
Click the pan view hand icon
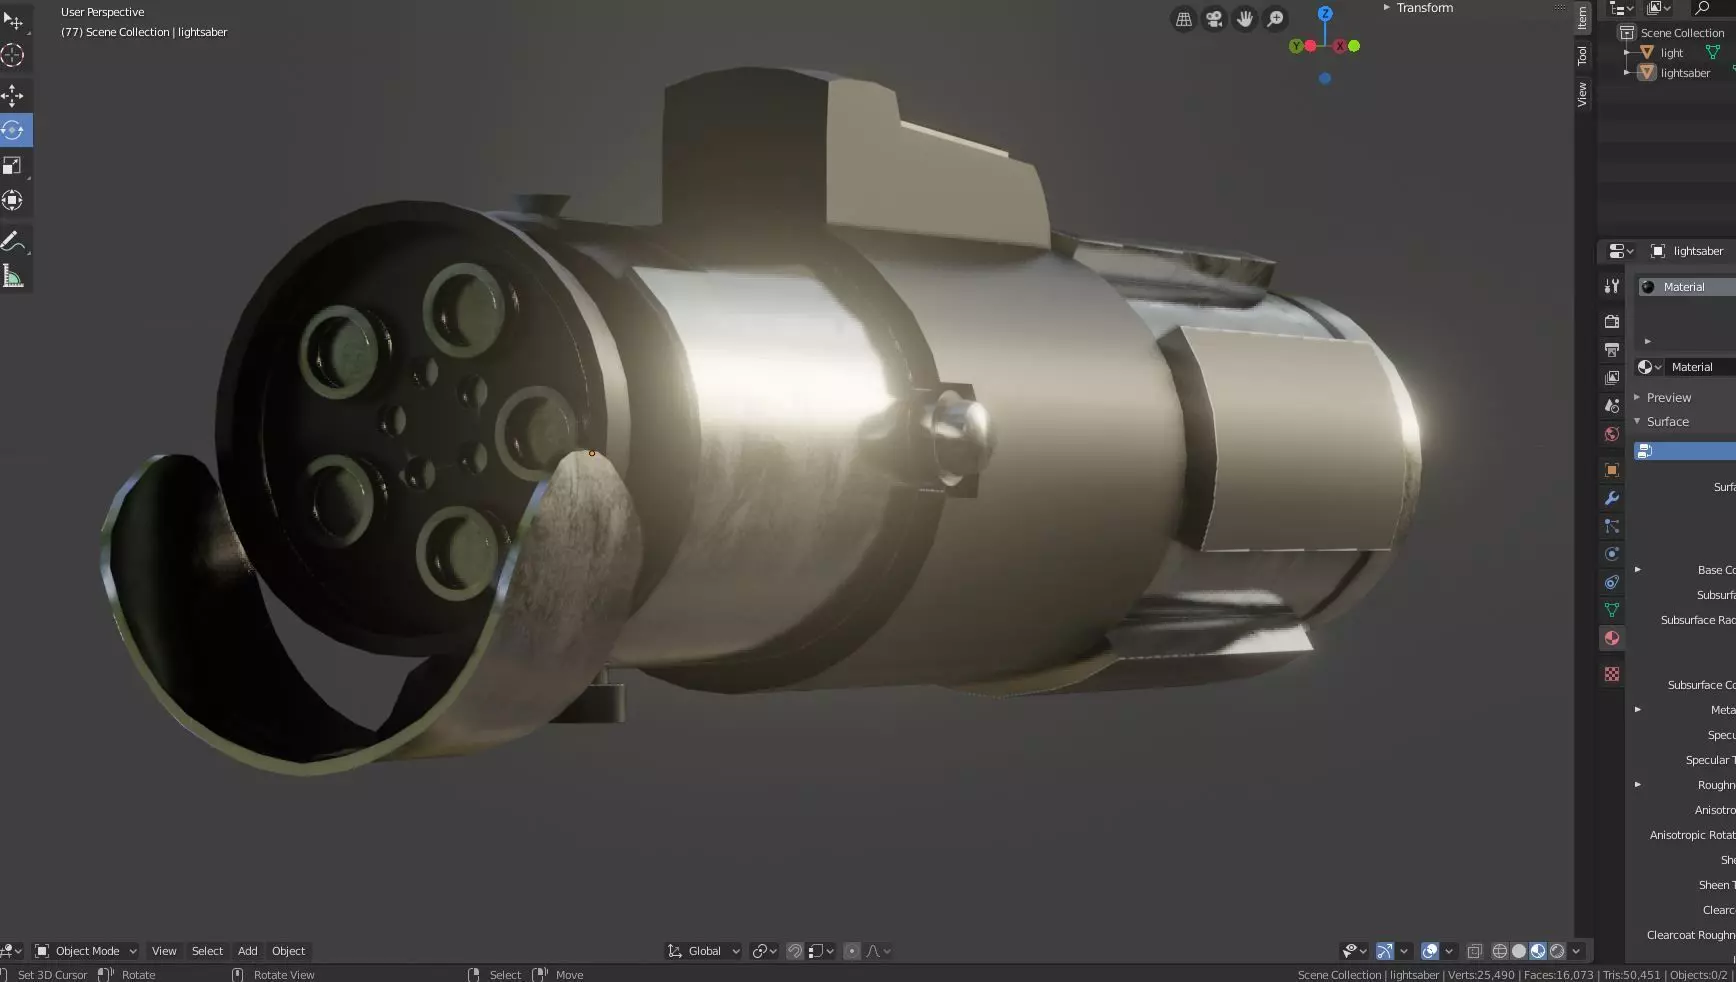pyautogui.click(x=1245, y=19)
